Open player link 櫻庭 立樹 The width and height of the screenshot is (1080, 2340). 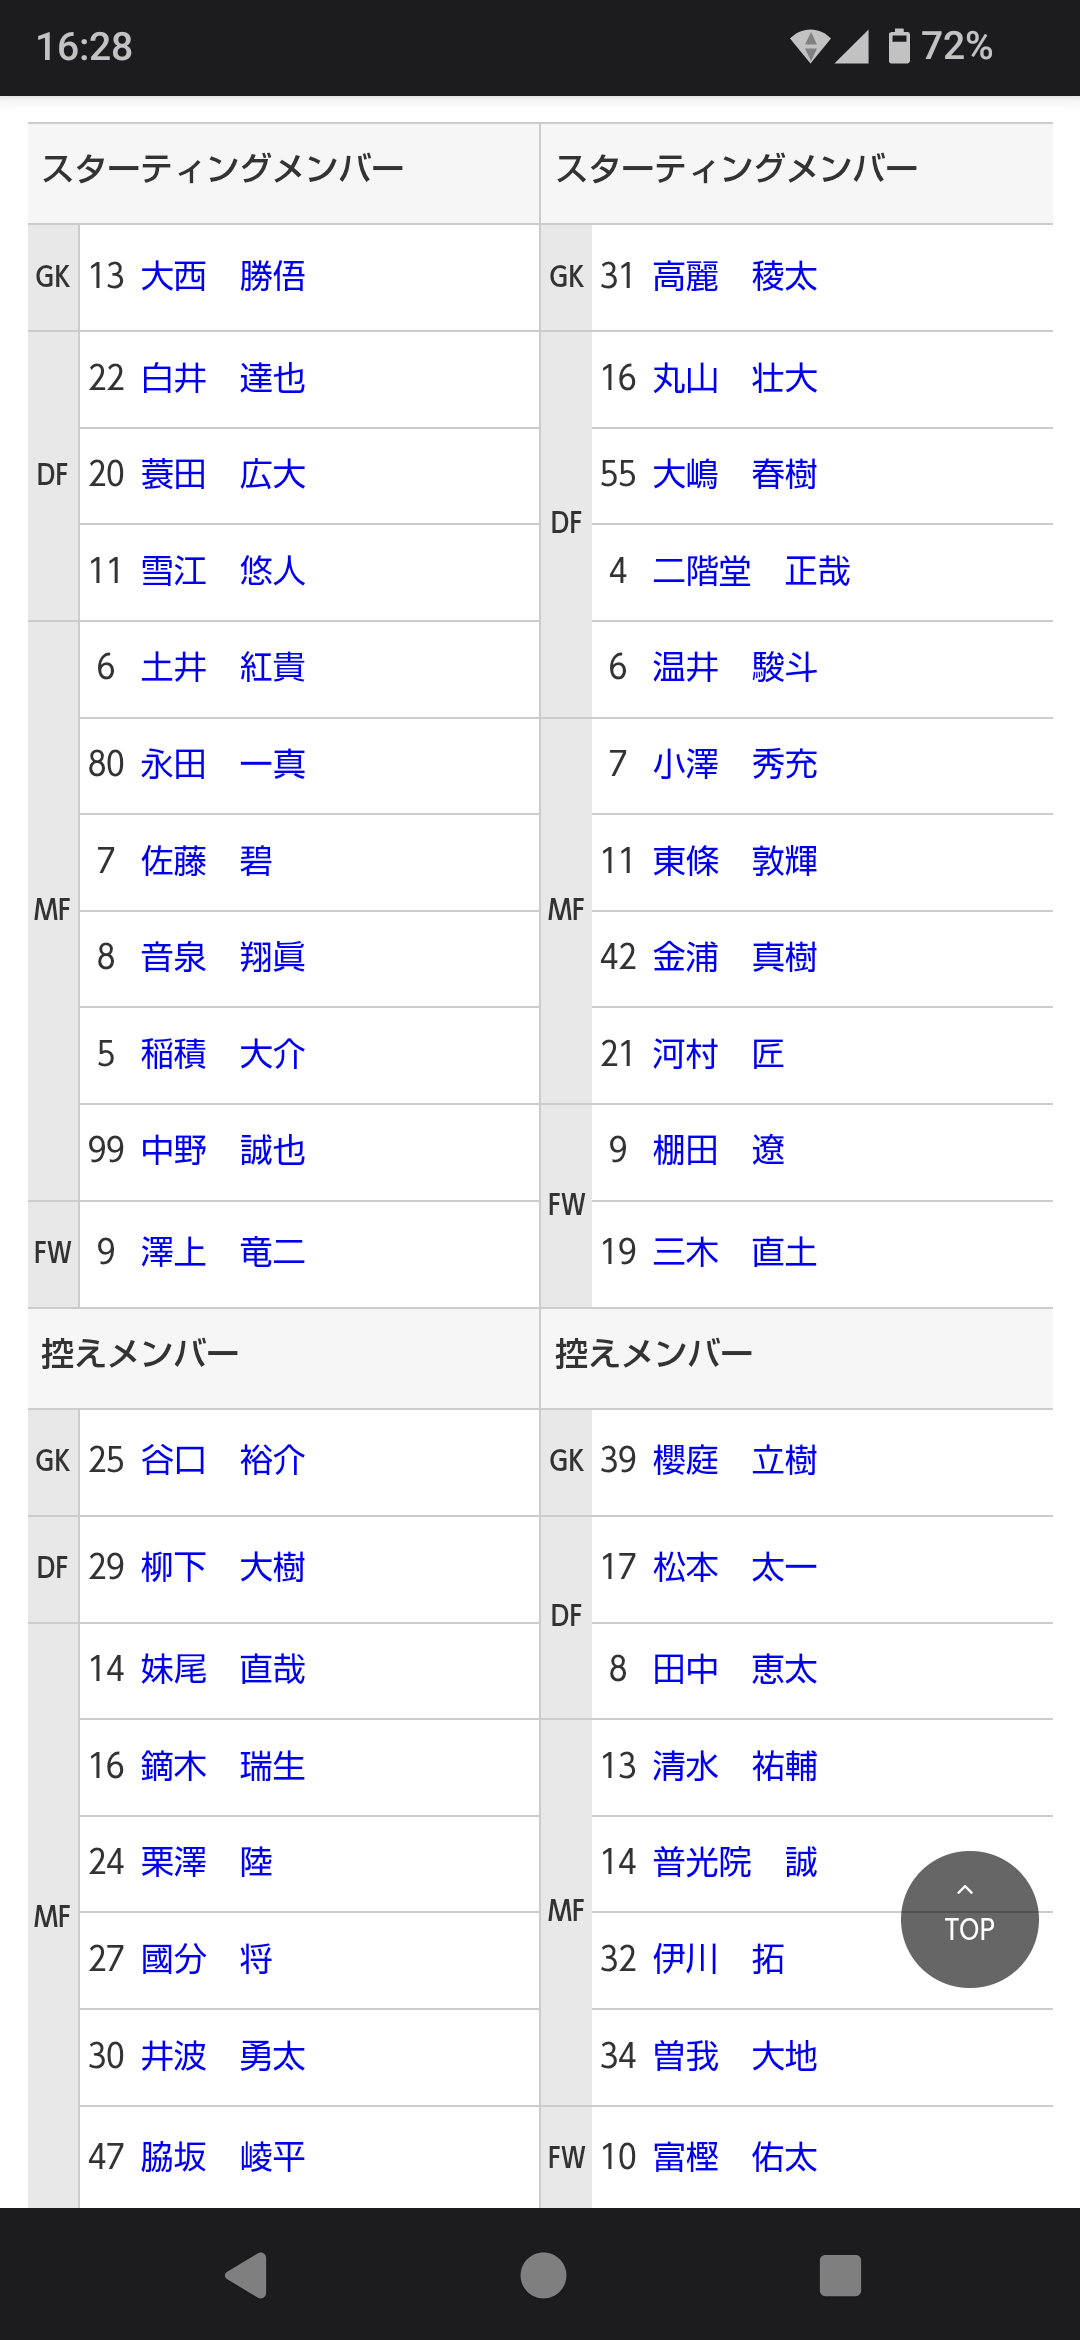[735, 1460]
